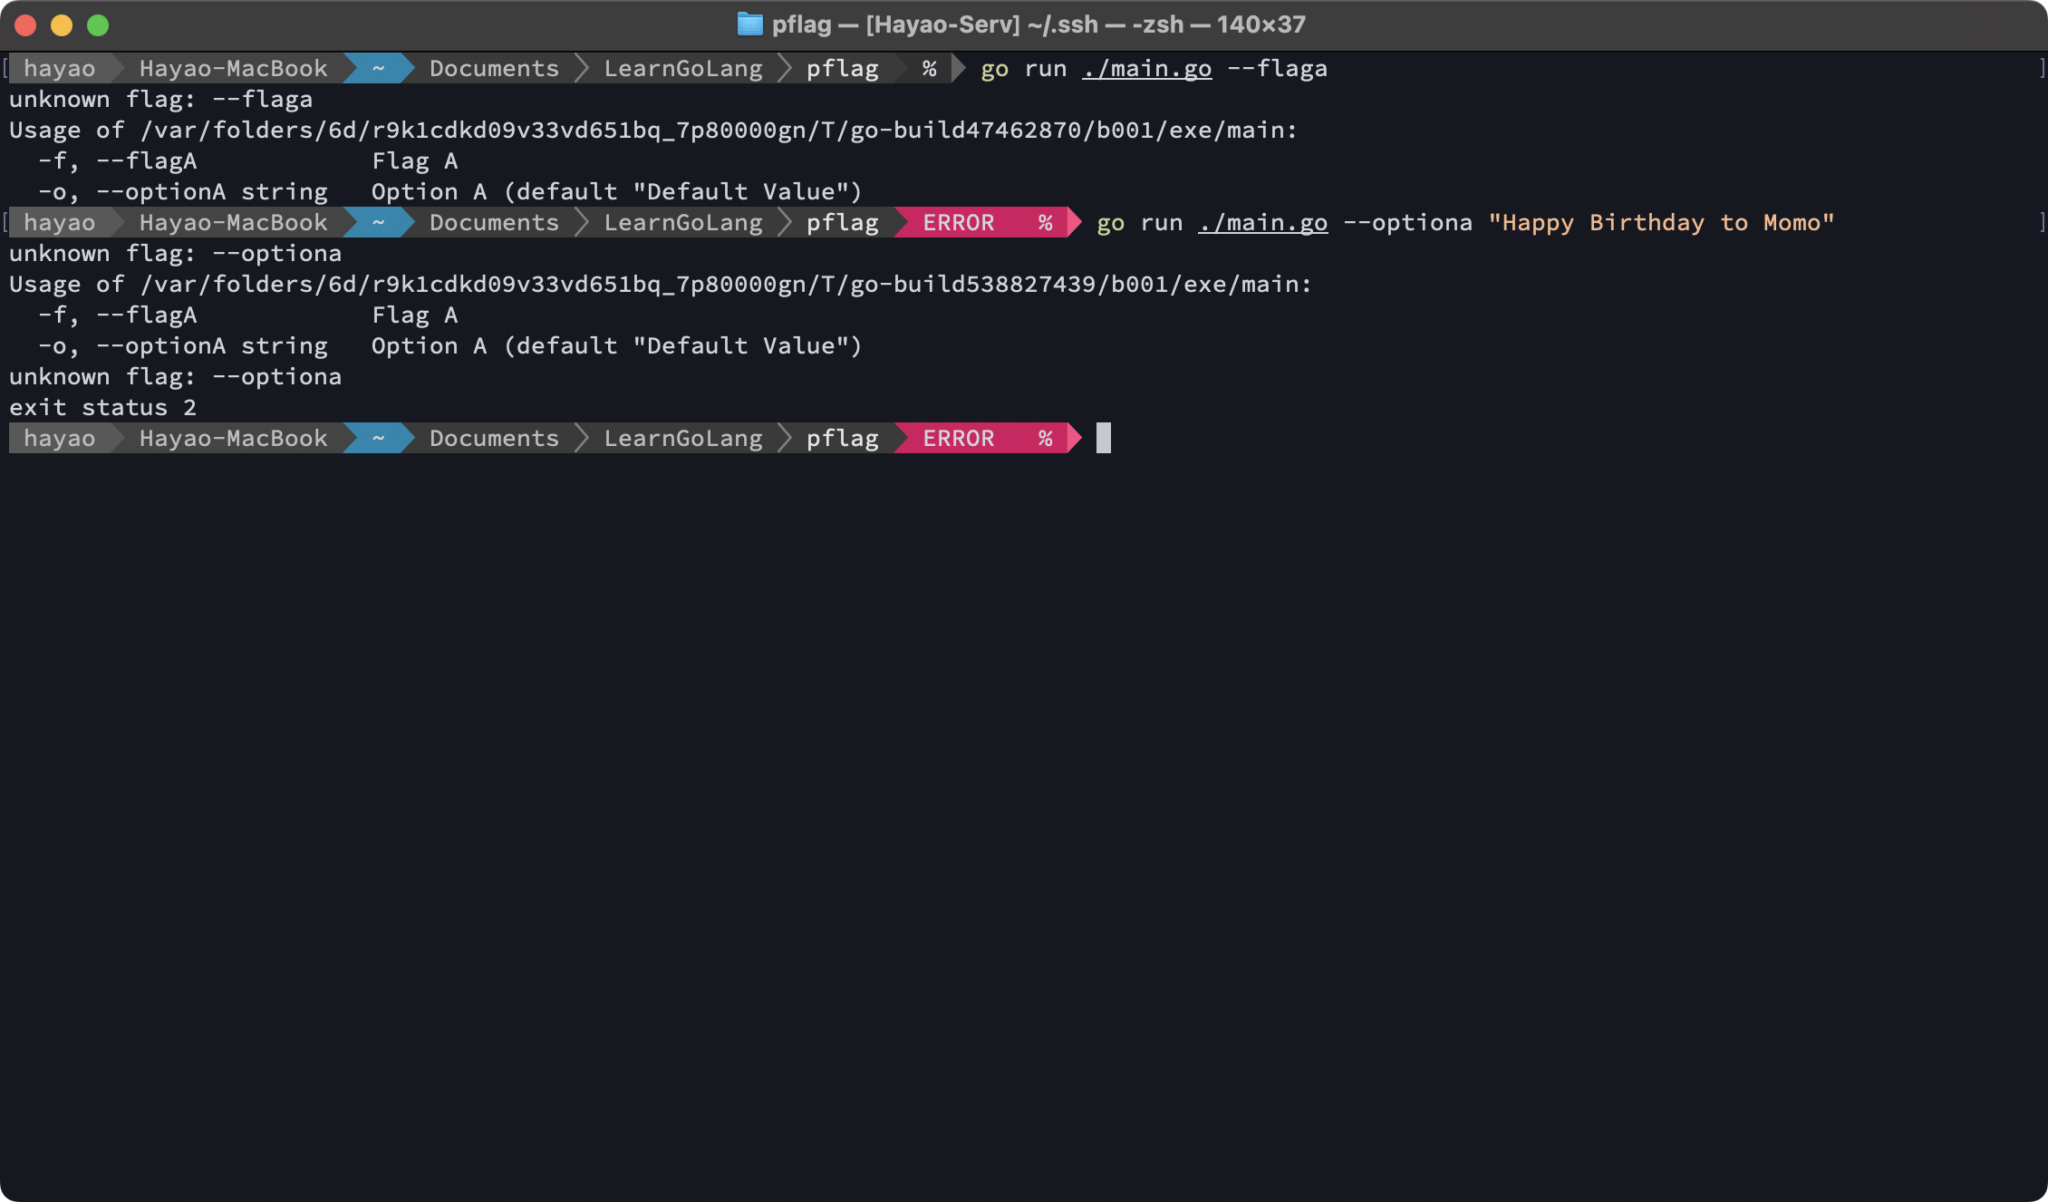Click the exit status 2 output line
Image resolution: width=2048 pixels, height=1202 pixels.
102,406
